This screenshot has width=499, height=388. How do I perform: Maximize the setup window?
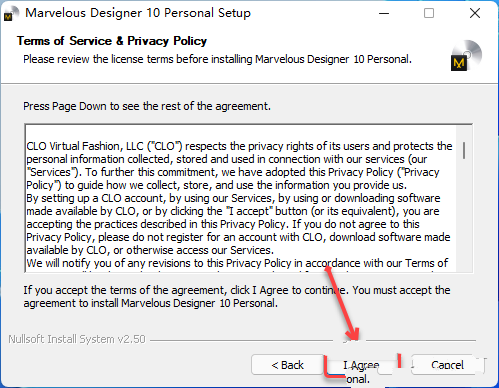pos(429,14)
